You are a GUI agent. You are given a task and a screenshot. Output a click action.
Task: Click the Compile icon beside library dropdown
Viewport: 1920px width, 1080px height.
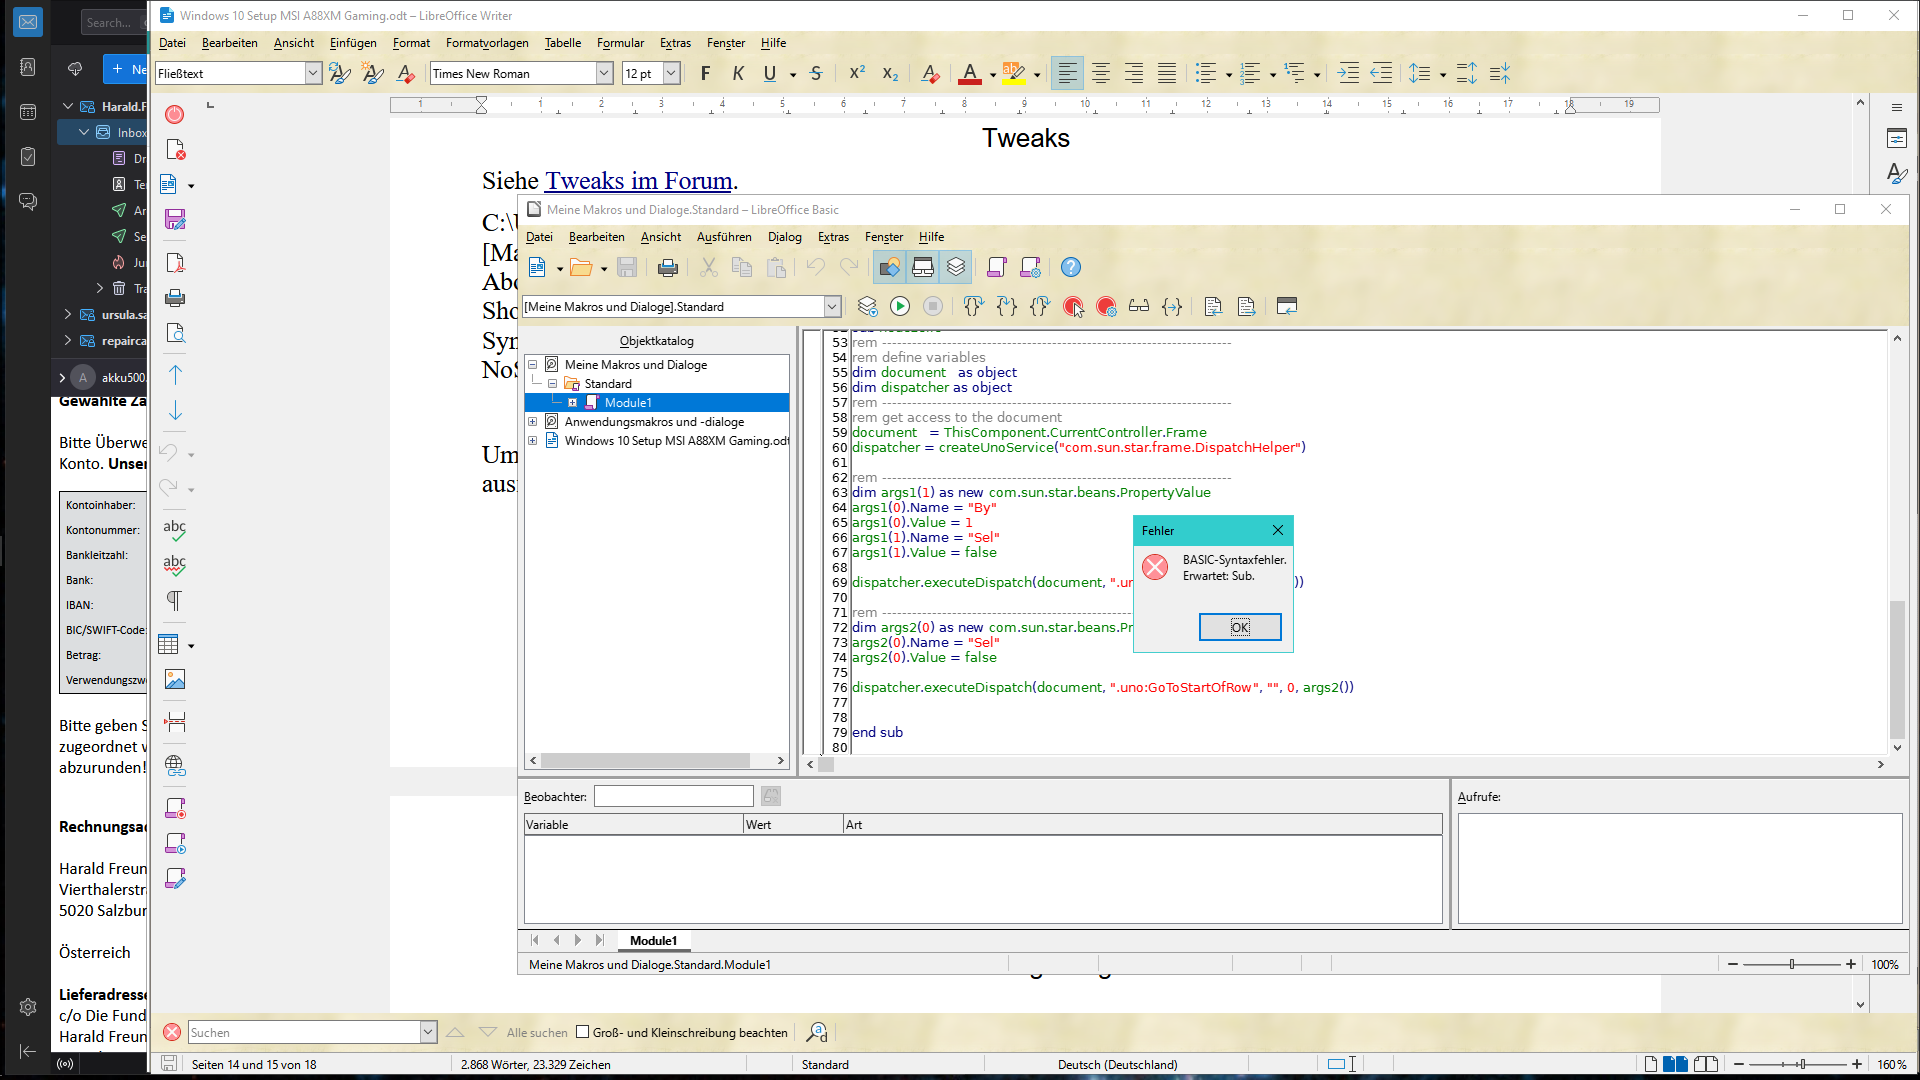coord(867,307)
